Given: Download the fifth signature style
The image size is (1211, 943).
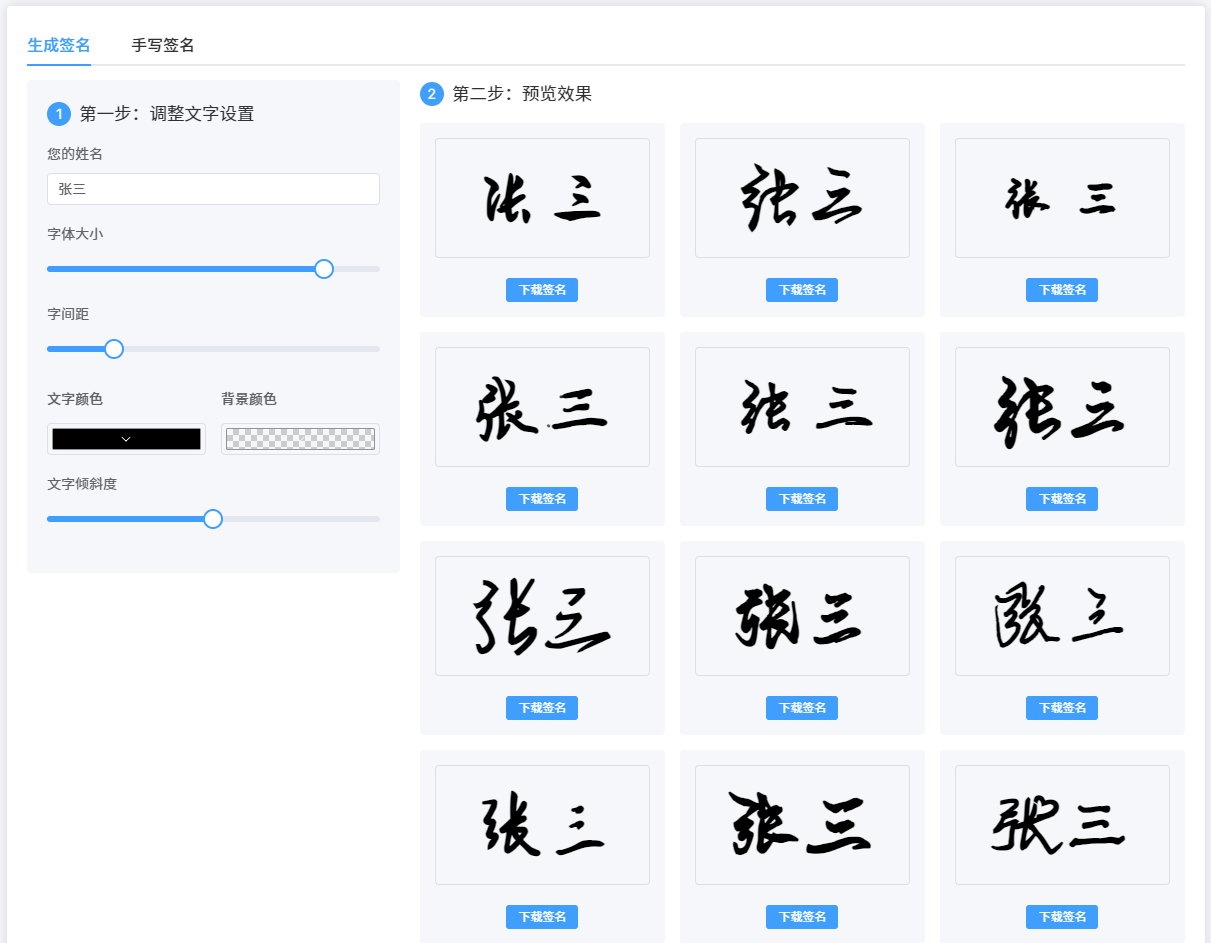Looking at the screenshot, I should click(x=801, y=498).
